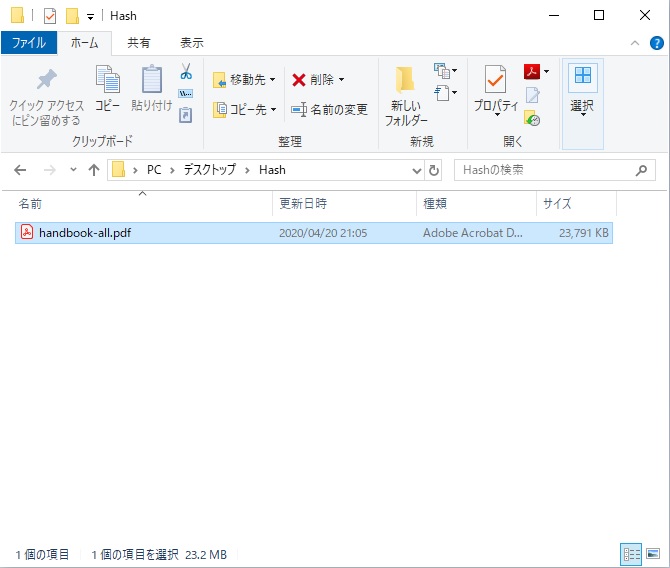The height and width of the screenshot is (568, 670).
Task: Close the Hash window
Action: click(x=645, y=15)
